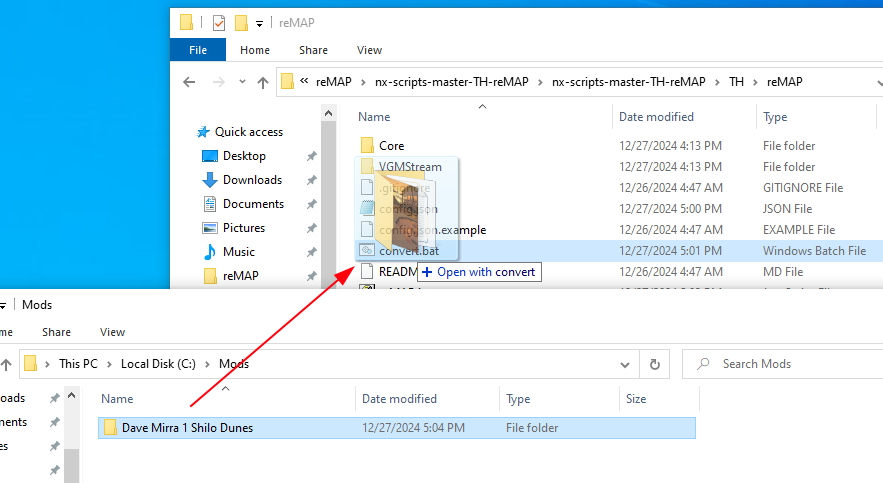Open the Core folder

(391, 146)
